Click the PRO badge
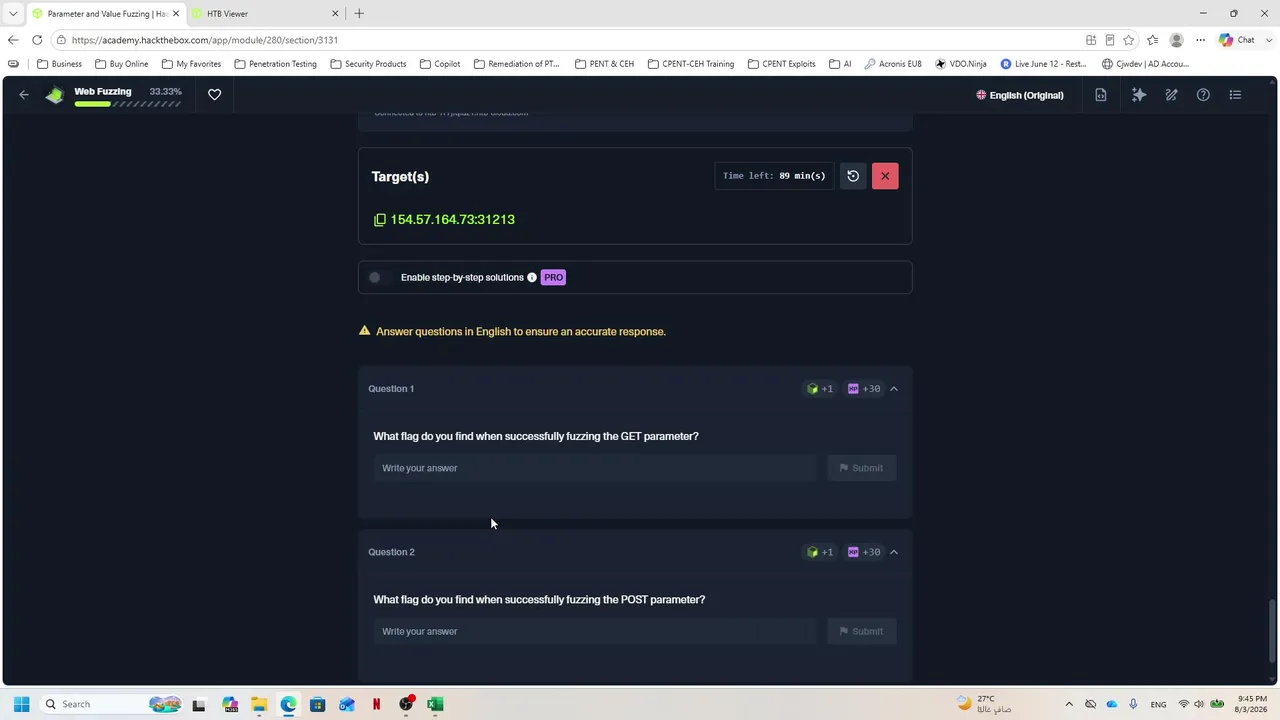This screenshot has width=1280, height=720. tap(553, 277)
